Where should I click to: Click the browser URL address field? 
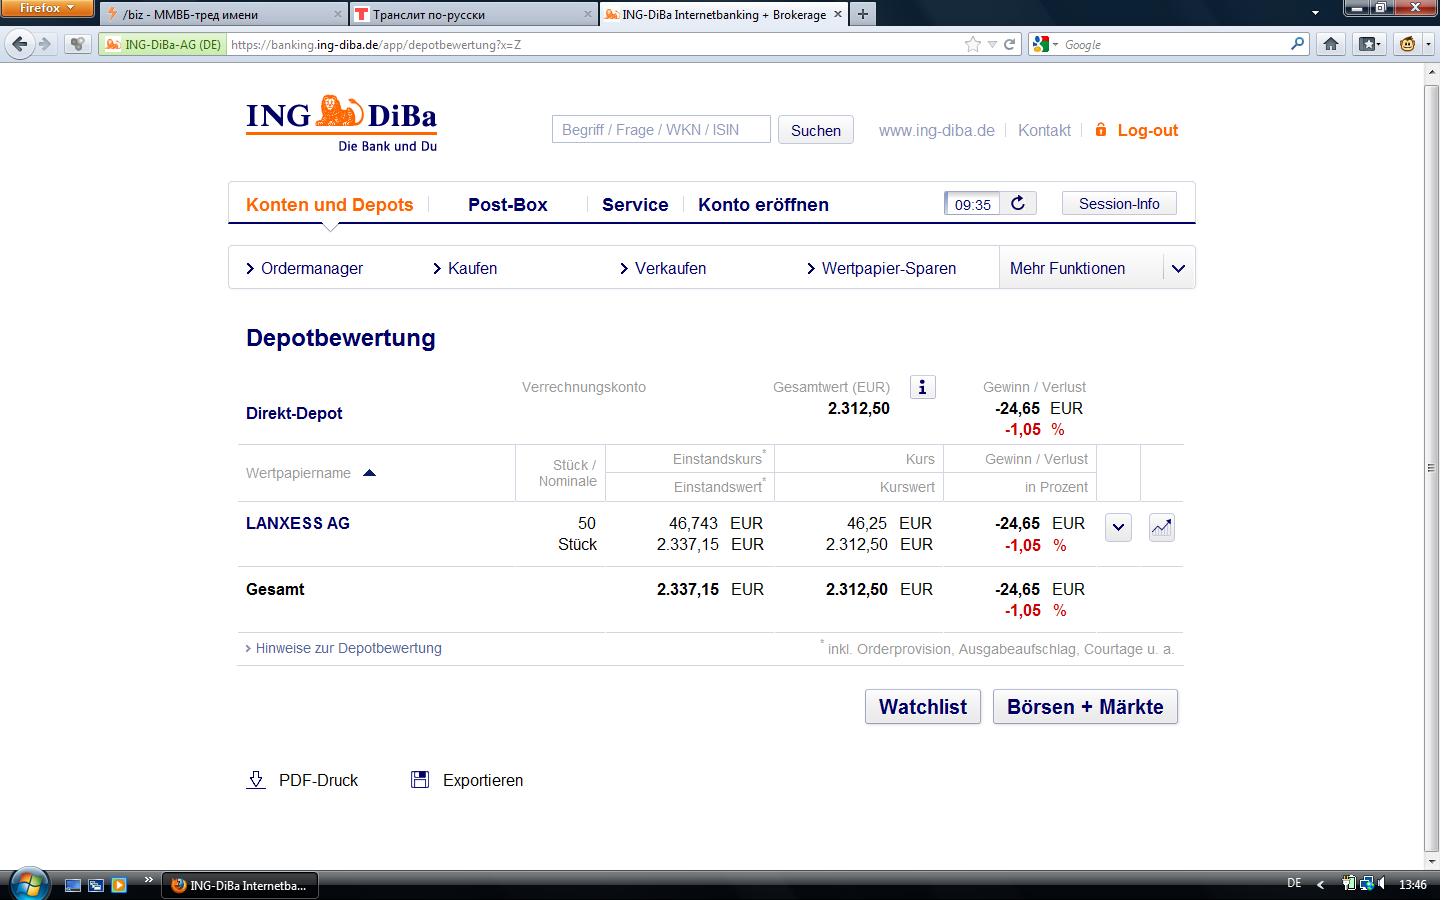pyautogui.click(x=594, y=44)
